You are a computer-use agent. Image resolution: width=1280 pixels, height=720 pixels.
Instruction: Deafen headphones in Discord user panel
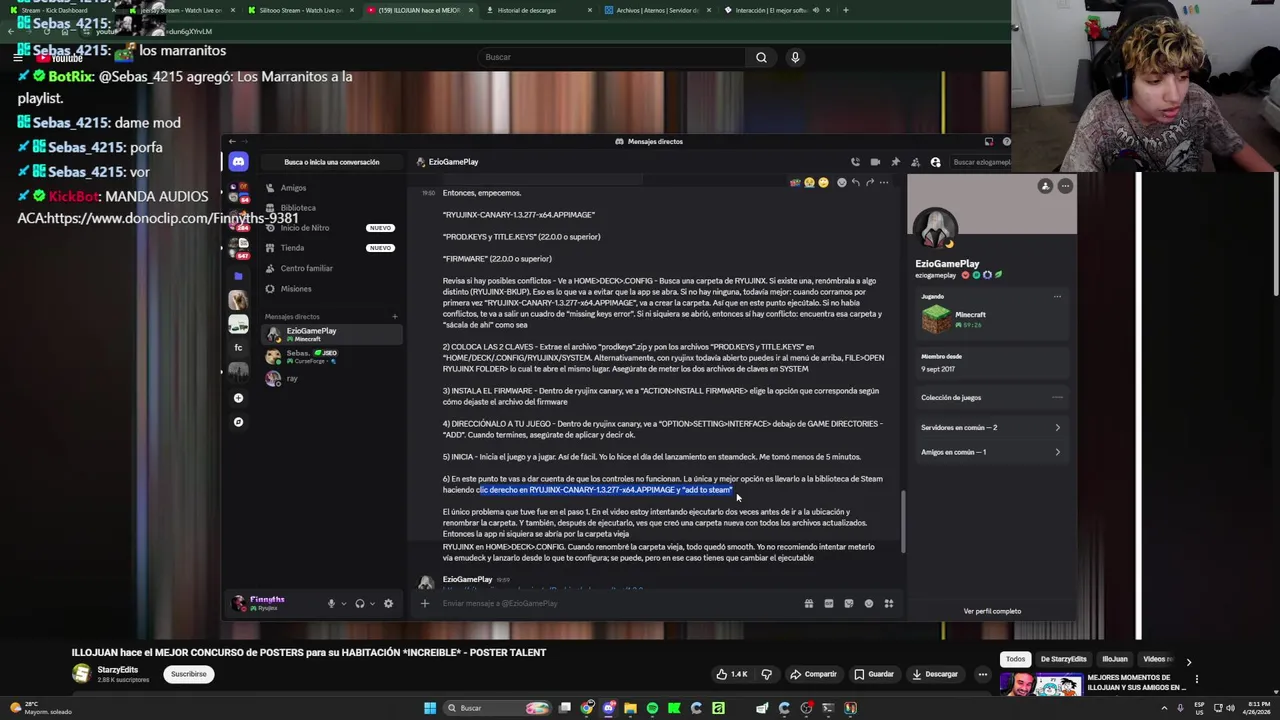click(x=360, y=603)
